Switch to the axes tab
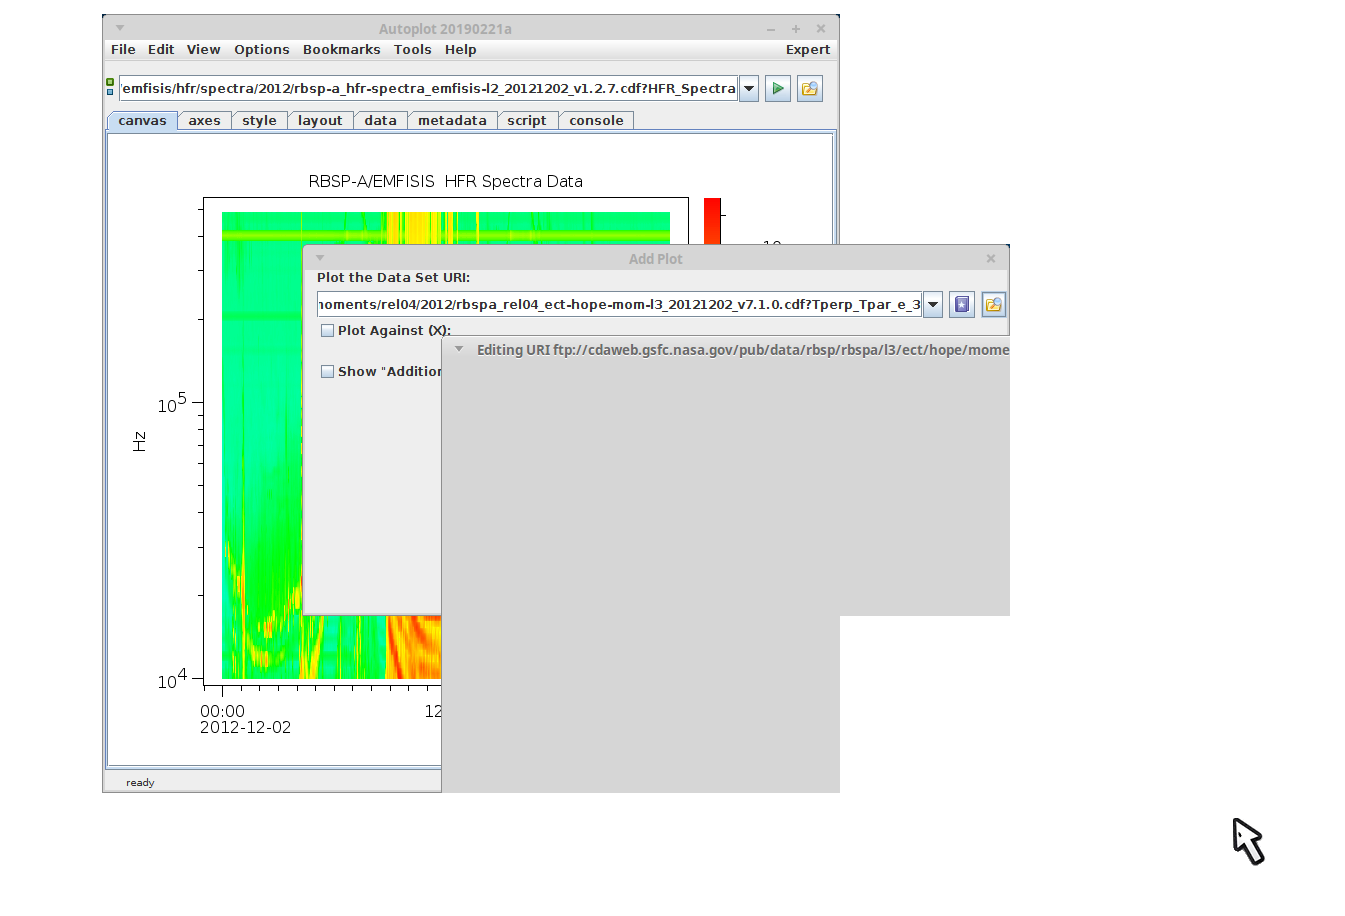Image resolution: width=1345 pixels, height=916 pixels. point(204,121)
